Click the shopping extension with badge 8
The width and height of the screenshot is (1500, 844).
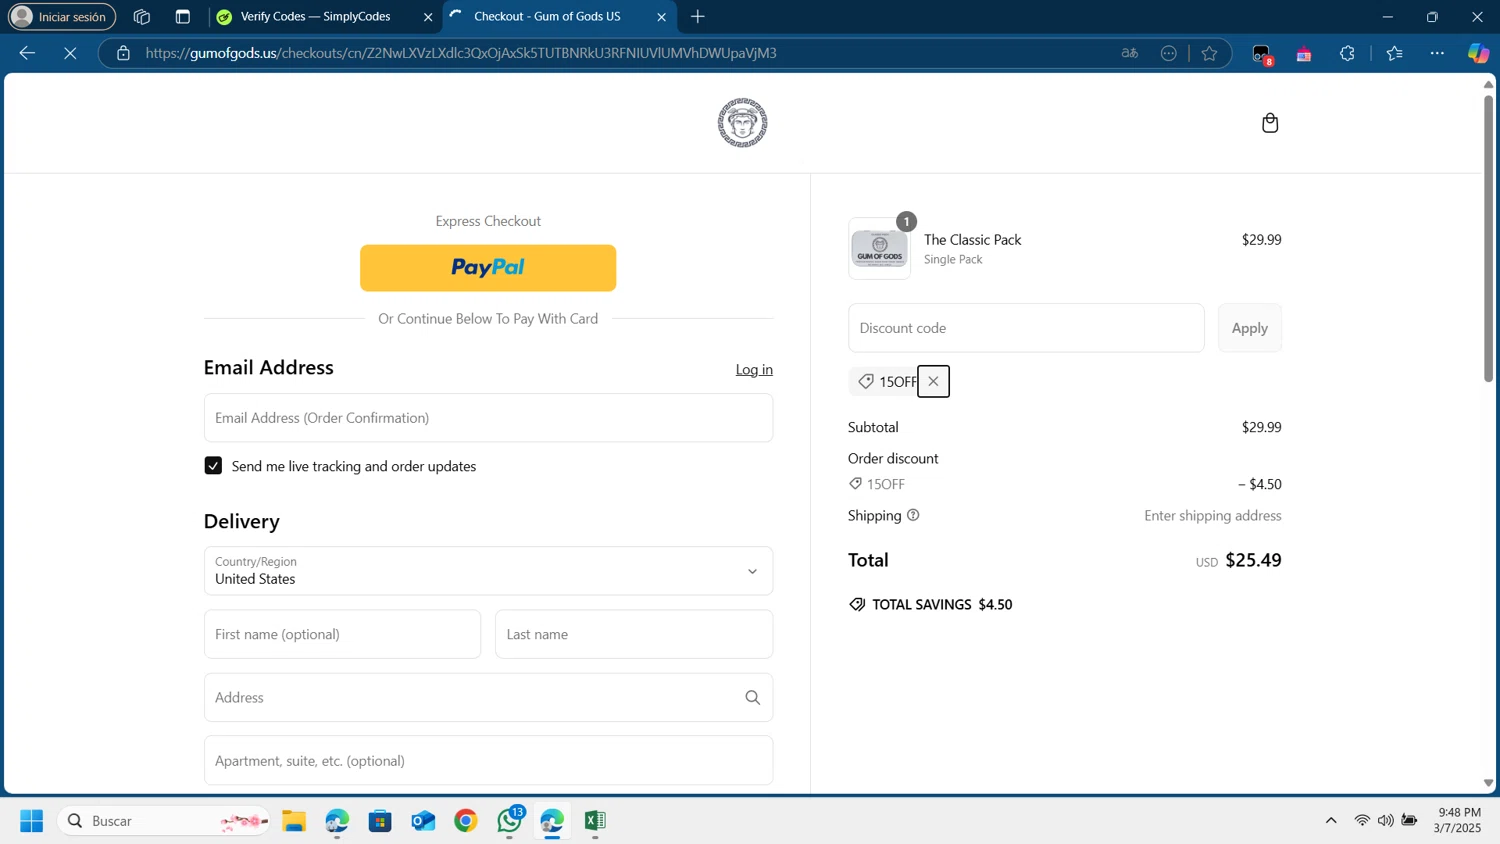(1262, 54)
